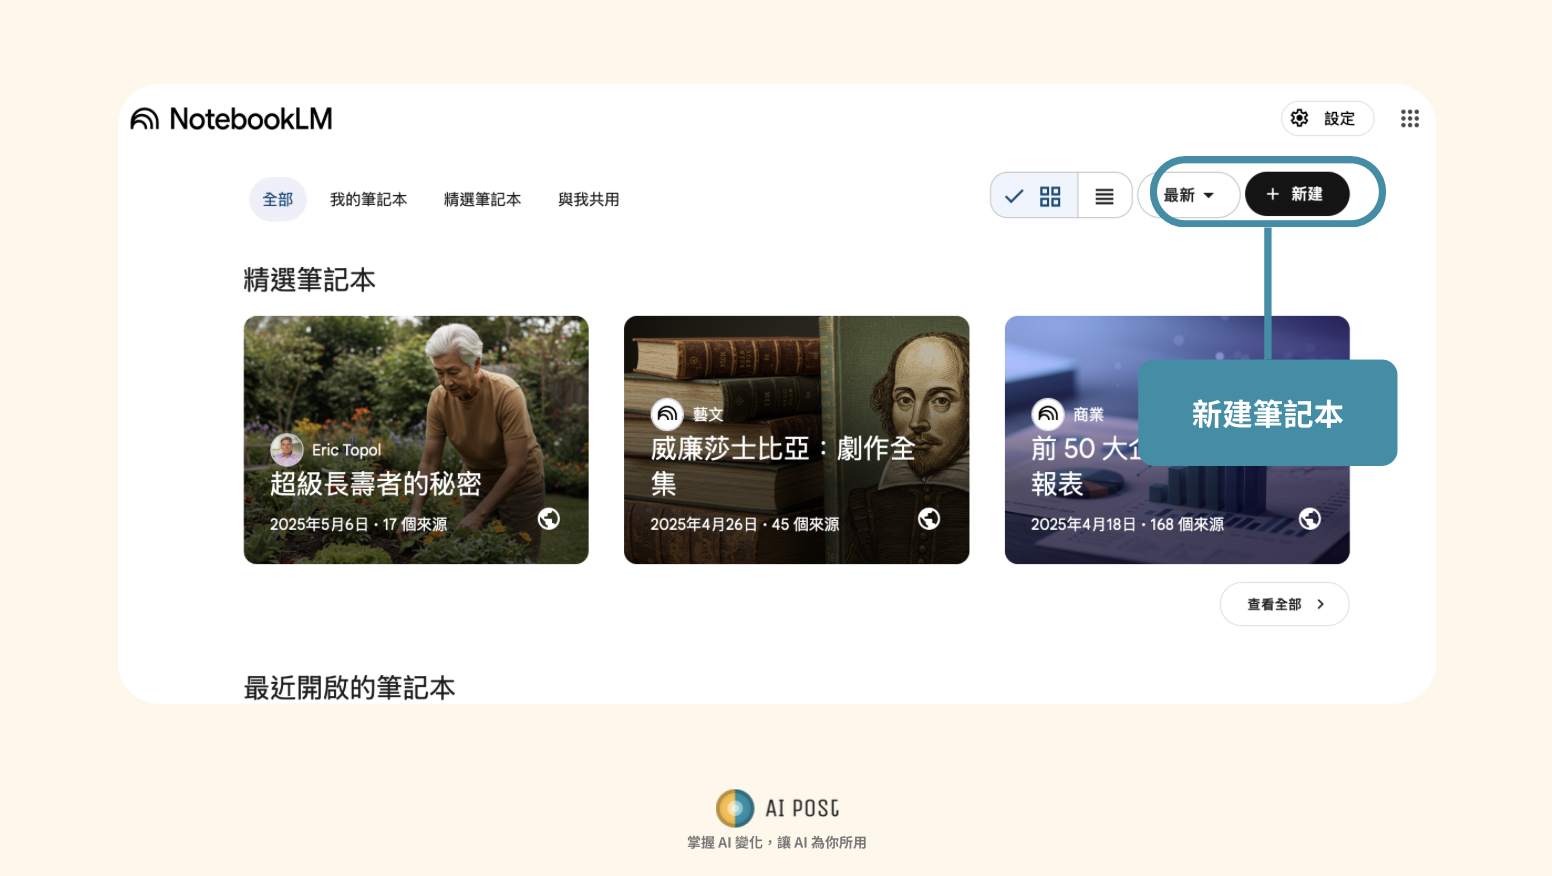Viewport: 1552px width, 876px height.
Task: Open the Google apps grid icon
Action: (x=1409, y=119)
